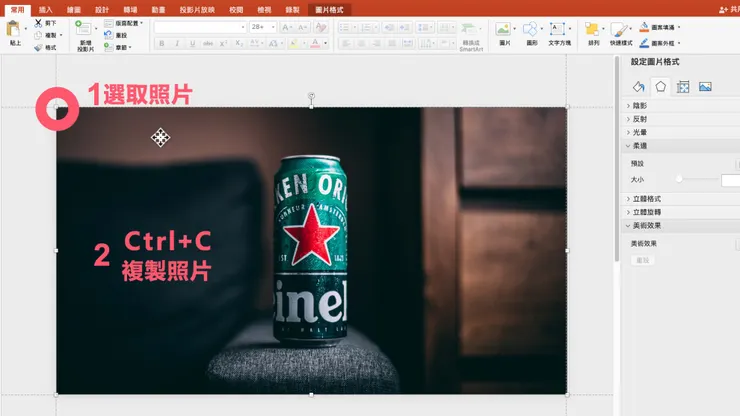The image size is (740, 416).
Task: Click the 格式 format painter icon
Action: [38, 47]
